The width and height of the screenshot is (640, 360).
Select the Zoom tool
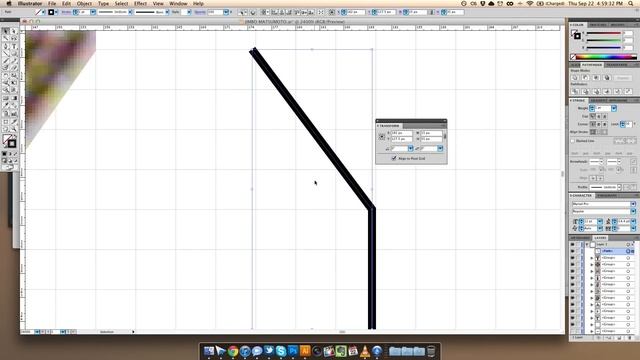(x=14, y=129)
